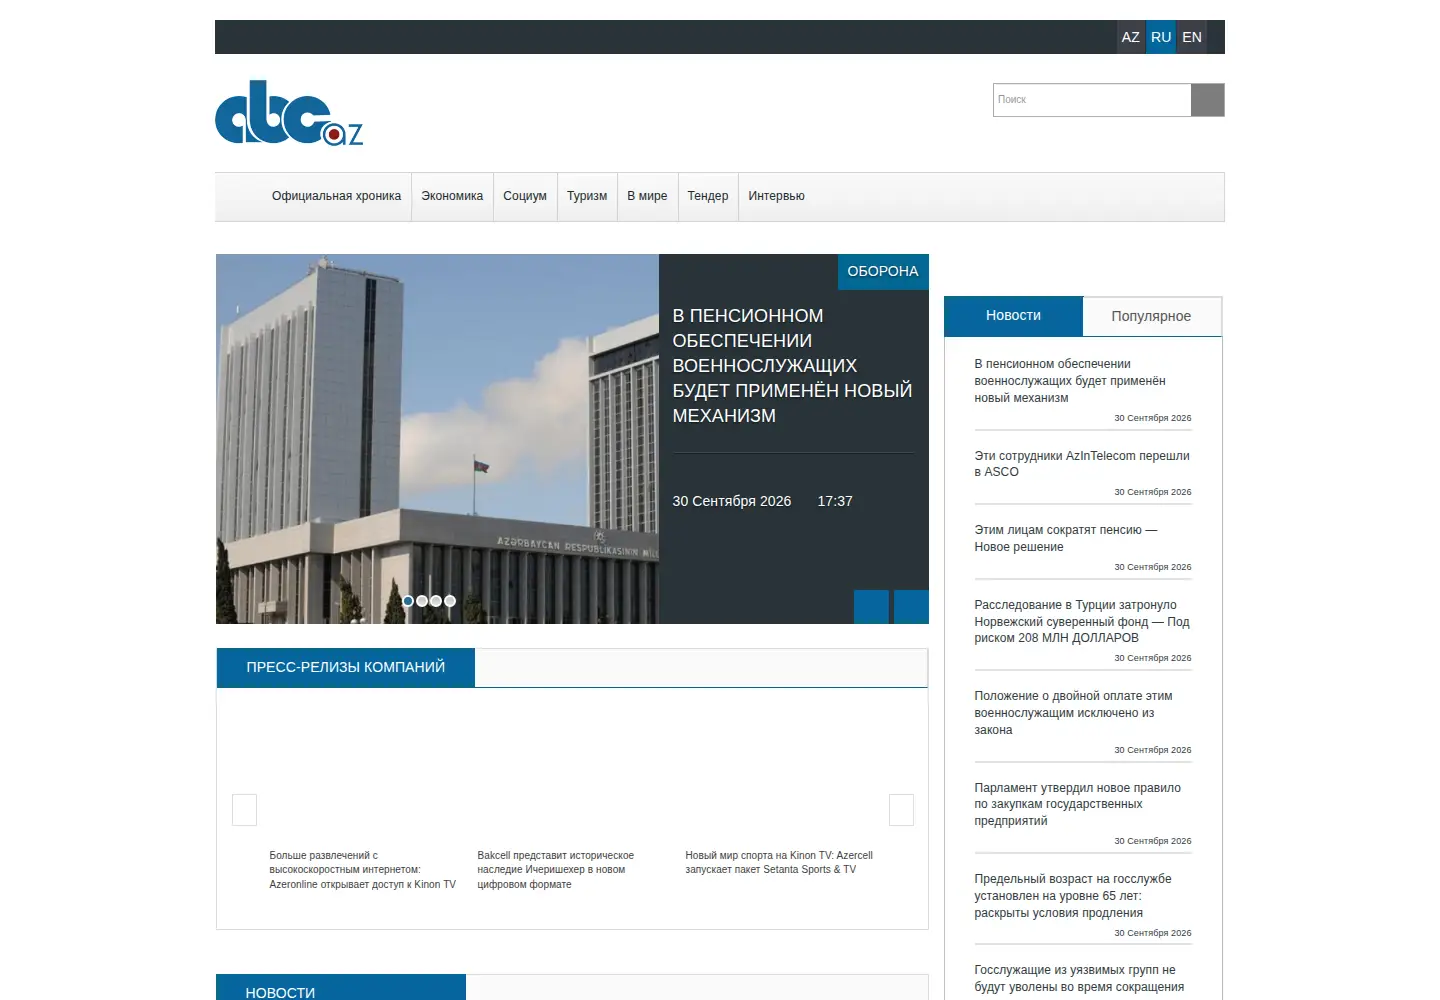Open the Тендер menu section
Viewport: 1440px width, 1000px height.
coord(708,196)
